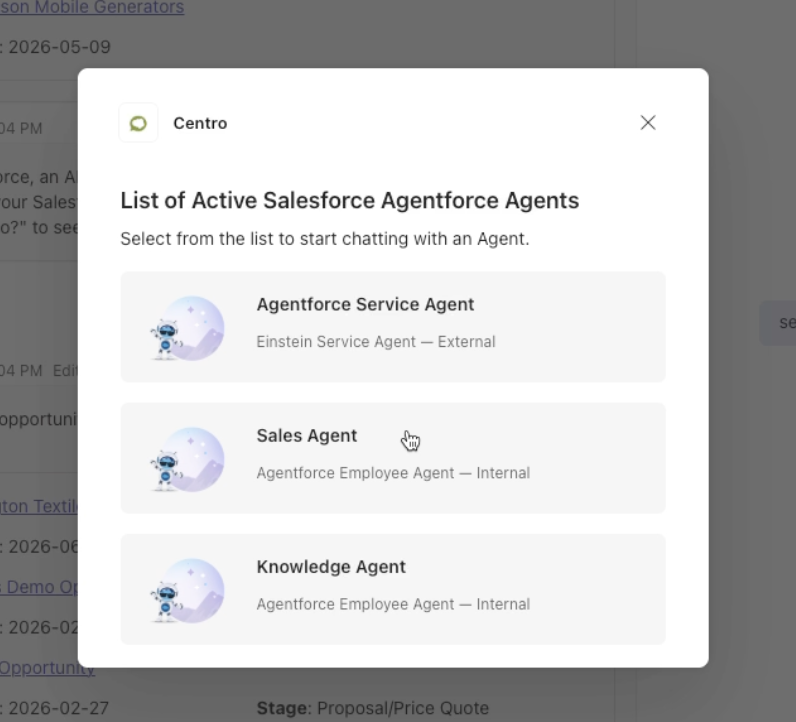Click the Sales Agent robot avatar

(x=187, y=460)
